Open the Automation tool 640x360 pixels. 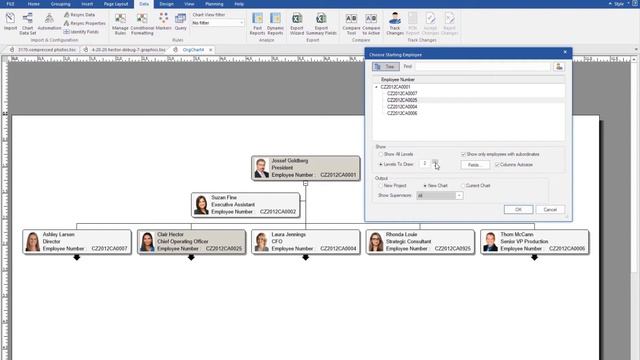[49, 22]
